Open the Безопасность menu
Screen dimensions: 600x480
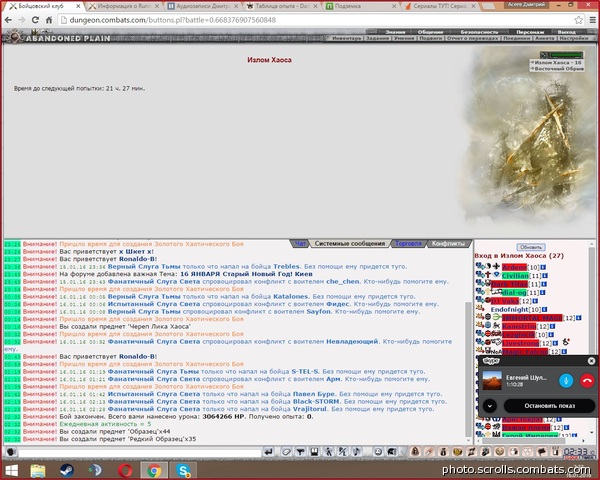479,32
